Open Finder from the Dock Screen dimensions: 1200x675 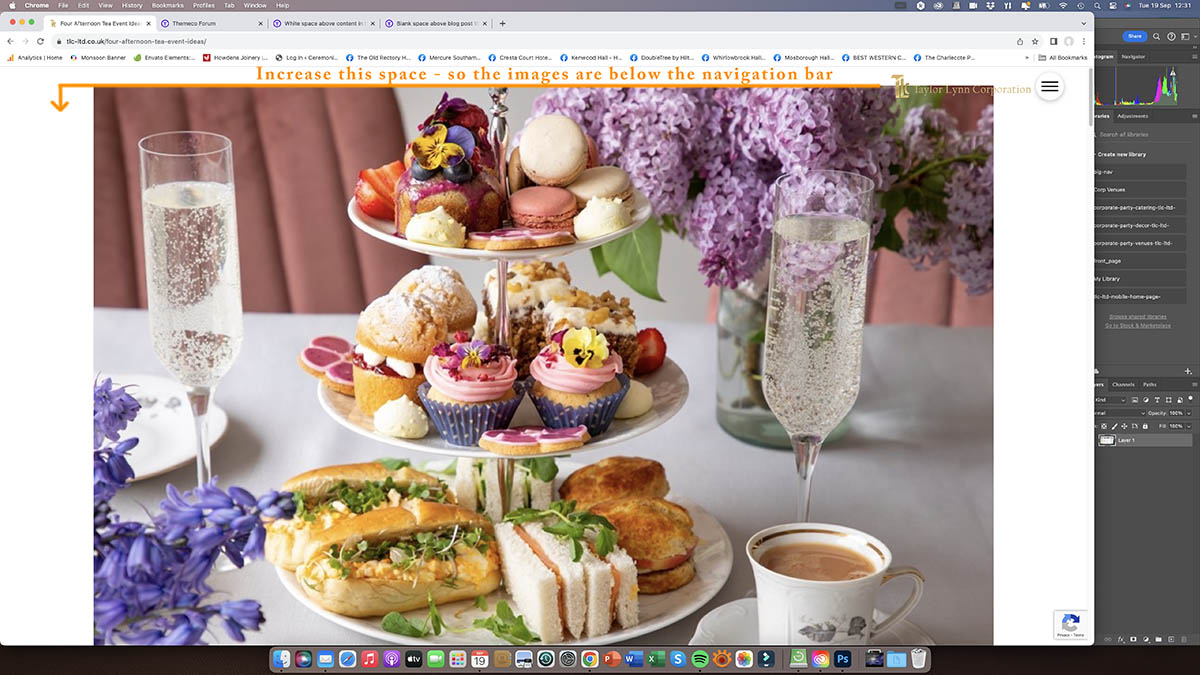(x=282, y=659)
